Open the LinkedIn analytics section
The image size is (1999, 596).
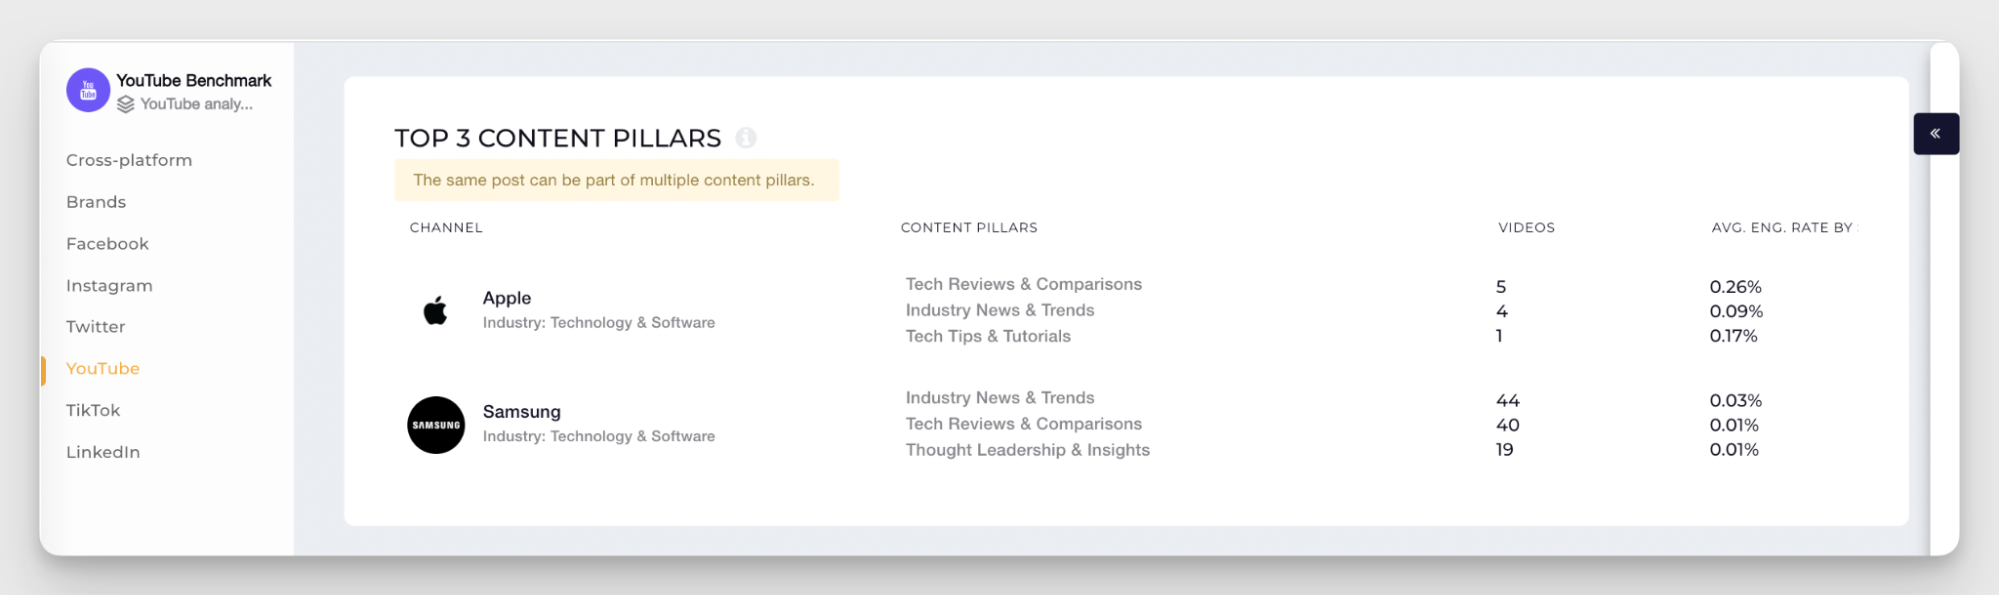pos(102,452)
